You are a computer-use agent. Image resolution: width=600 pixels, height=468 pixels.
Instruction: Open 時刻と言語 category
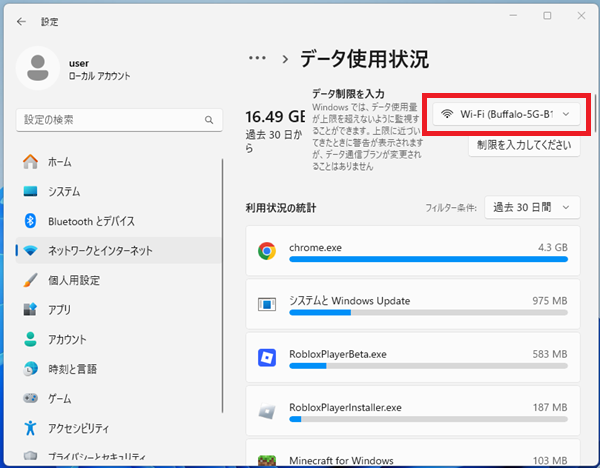pos(119,369)
